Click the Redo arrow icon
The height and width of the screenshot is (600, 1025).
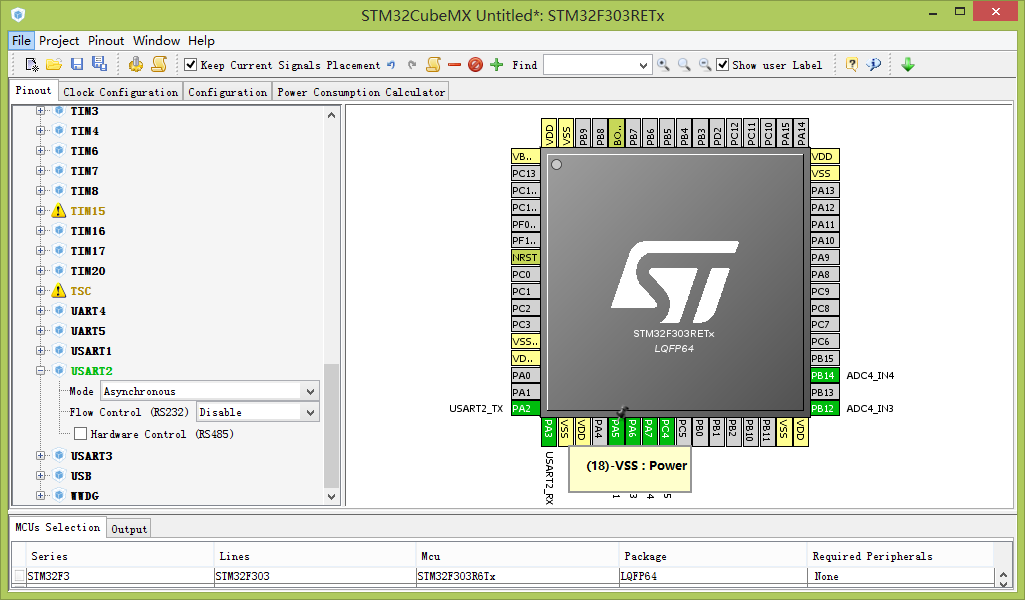pyautogui.click(x=412, y=65)
